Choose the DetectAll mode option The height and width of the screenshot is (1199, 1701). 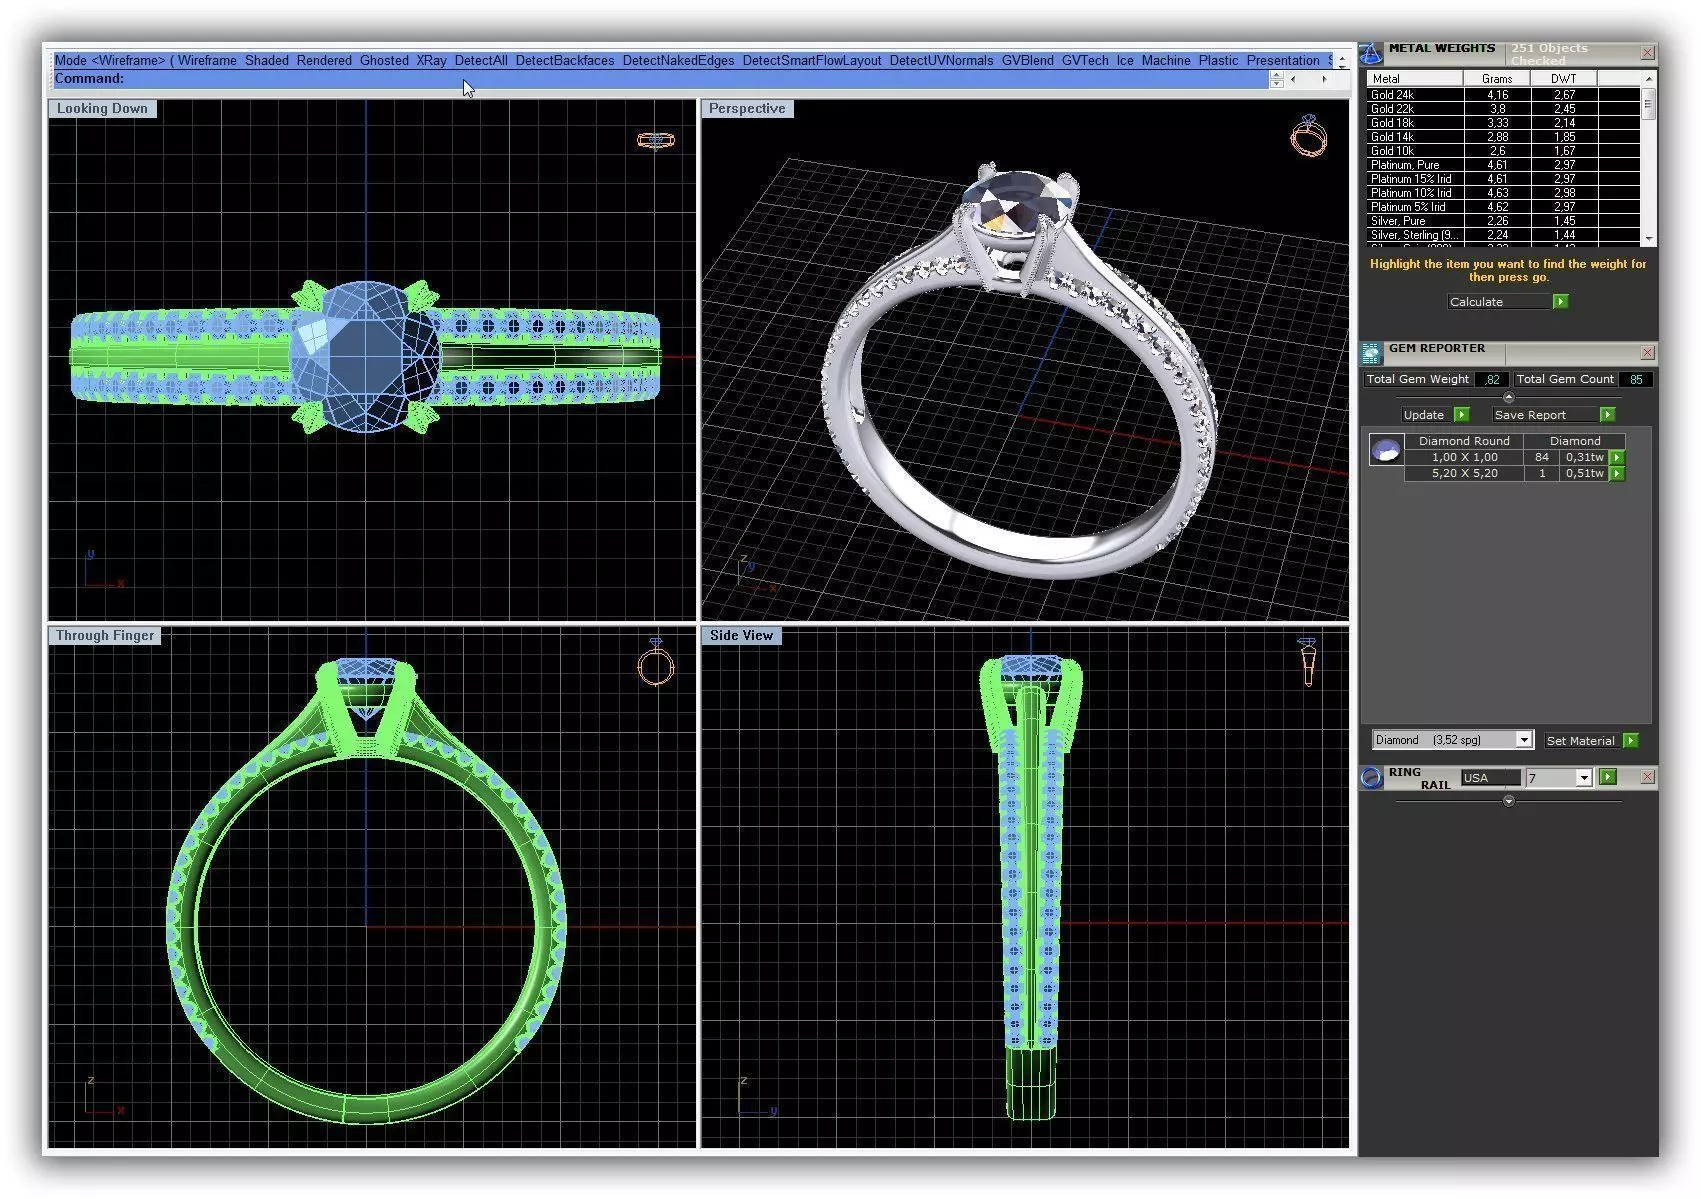[481, 60]
